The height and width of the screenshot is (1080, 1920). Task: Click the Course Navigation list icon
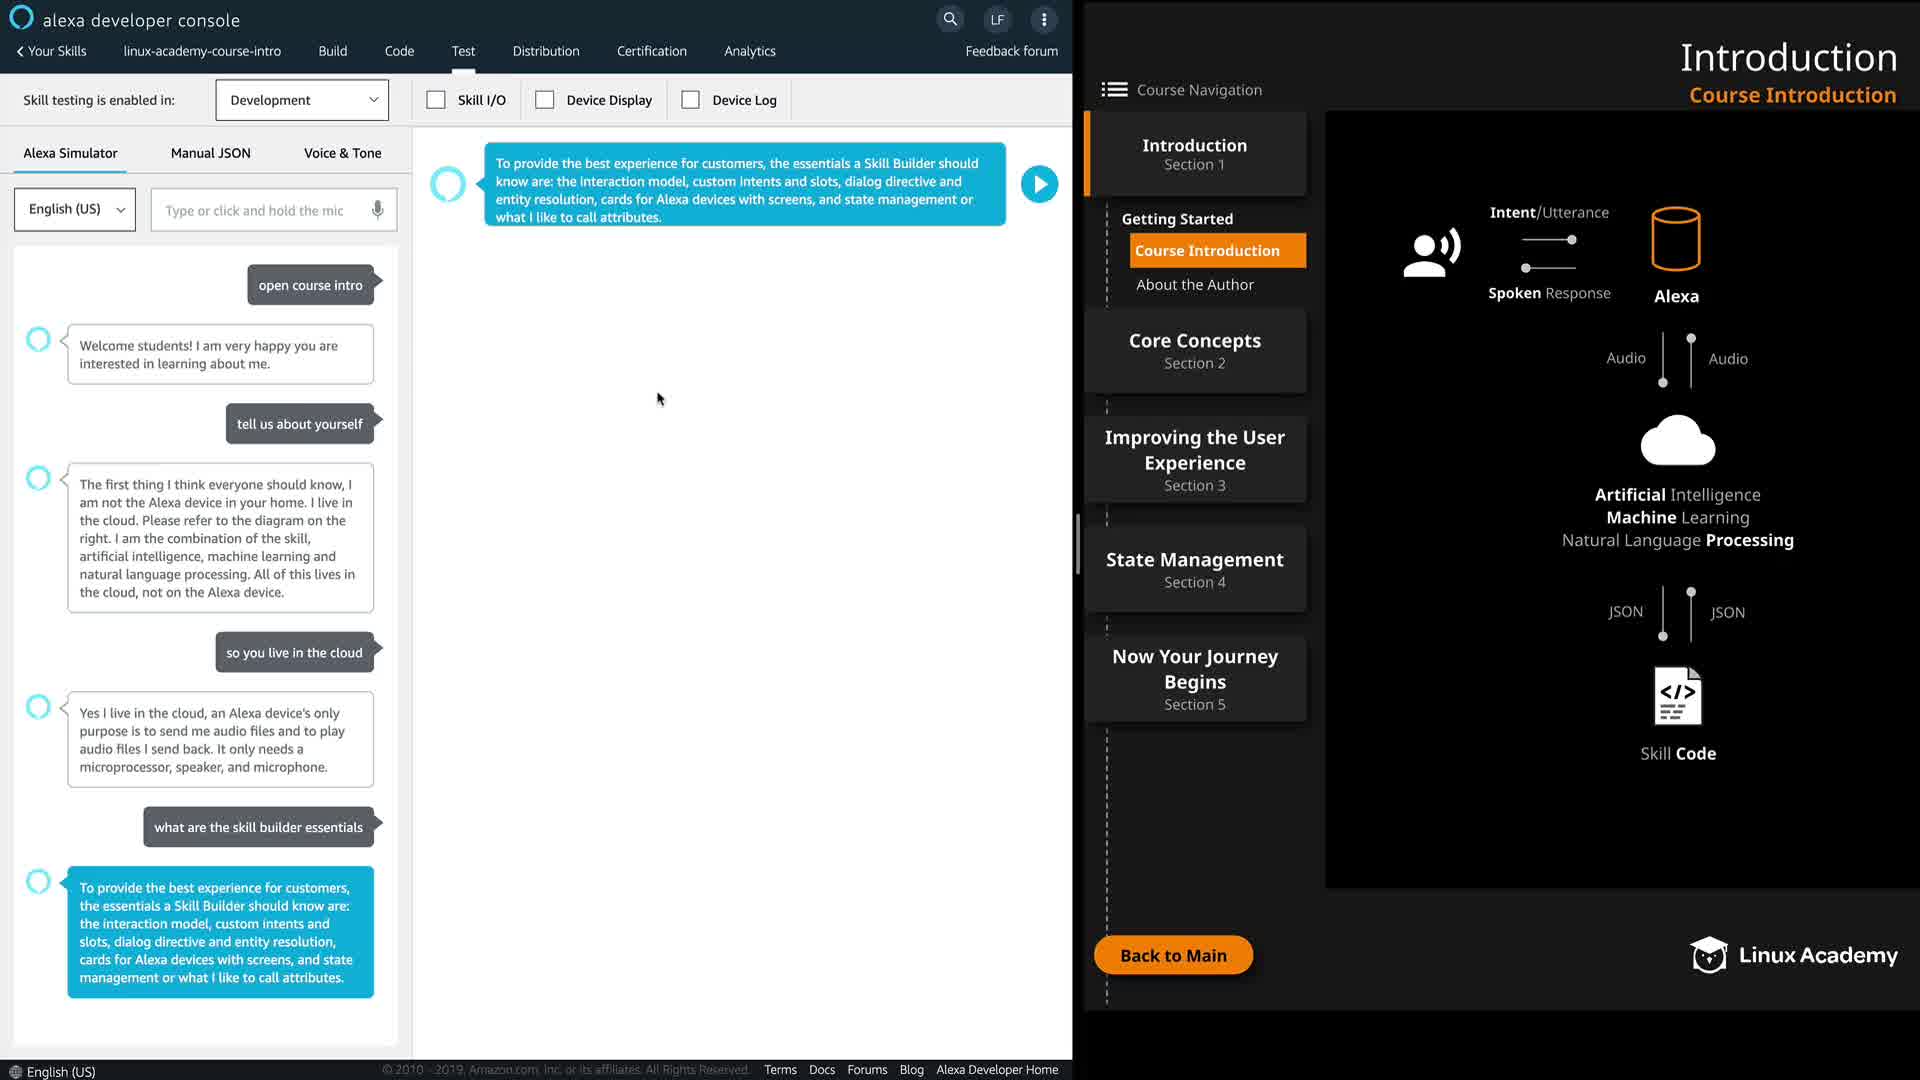(x=1114, y=90)
